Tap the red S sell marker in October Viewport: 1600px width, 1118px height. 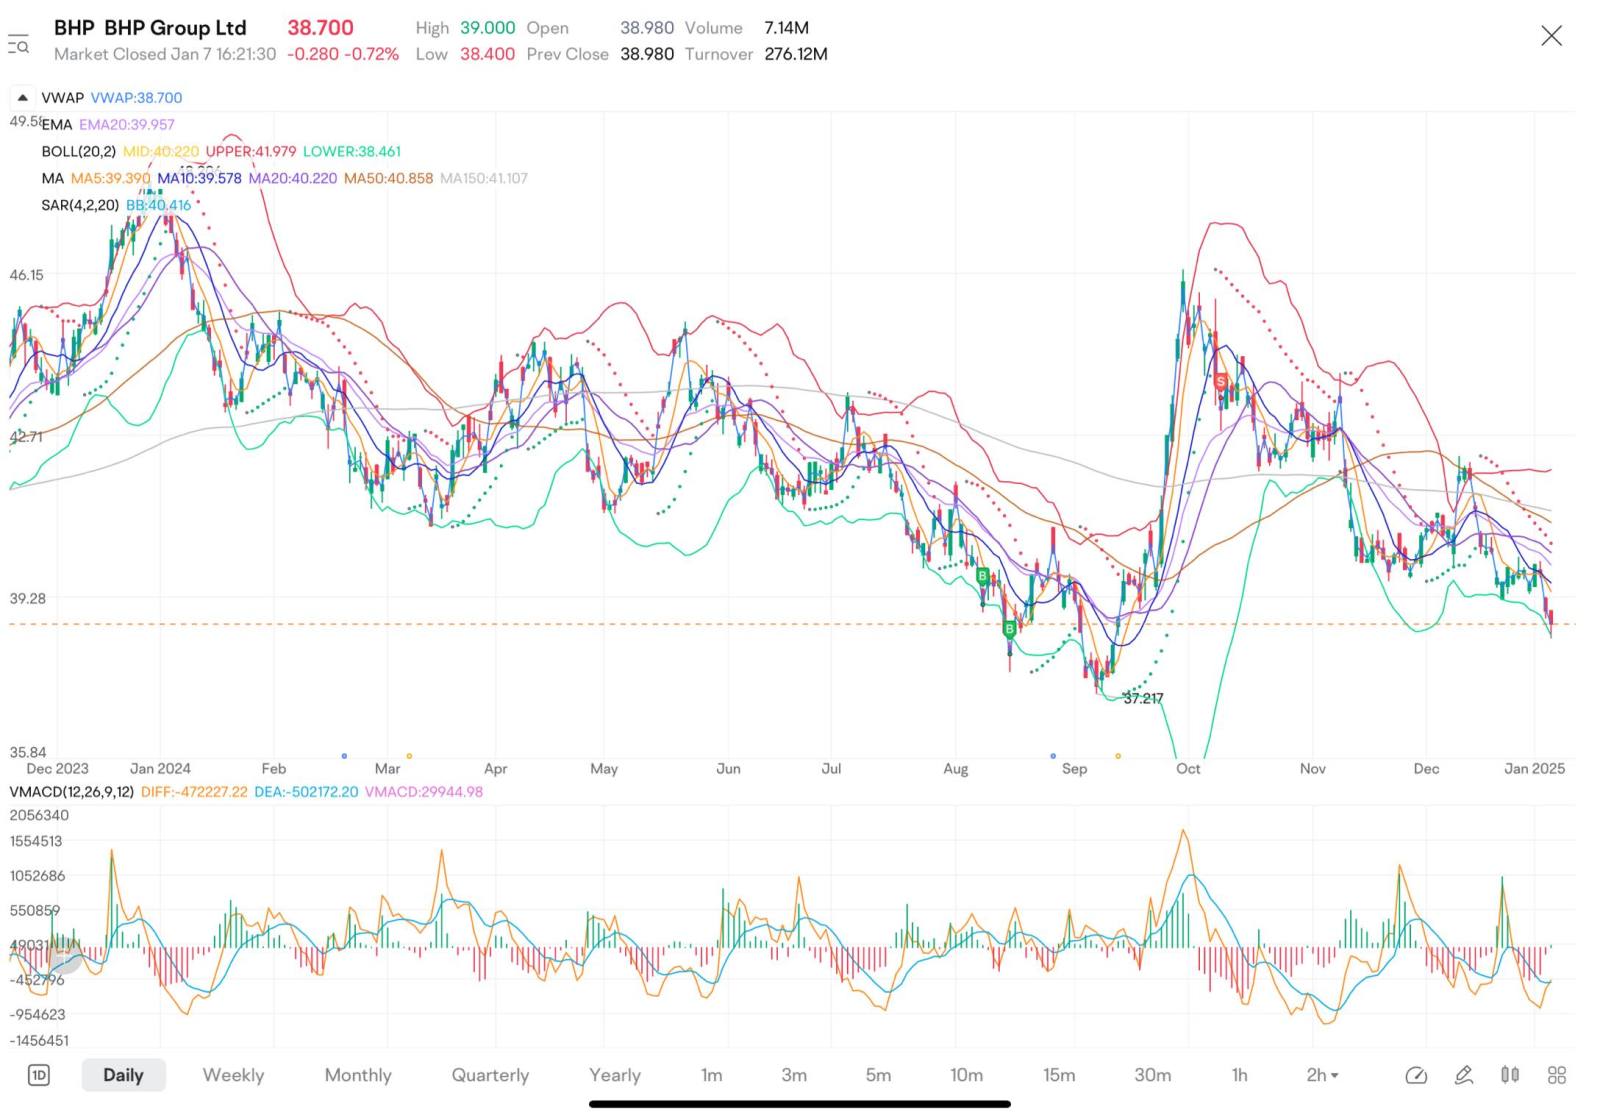(1221, 382)
